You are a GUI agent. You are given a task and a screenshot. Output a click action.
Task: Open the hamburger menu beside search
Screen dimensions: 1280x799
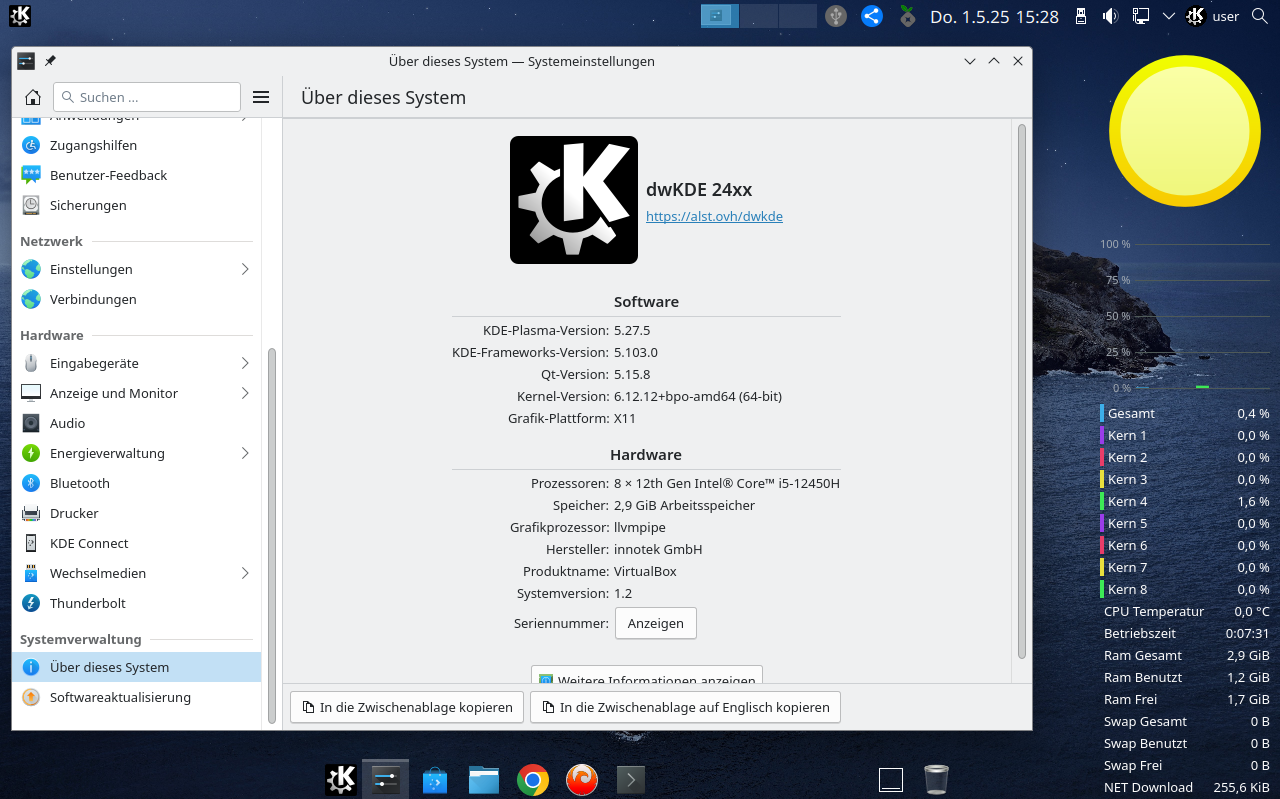pos(261,97)
